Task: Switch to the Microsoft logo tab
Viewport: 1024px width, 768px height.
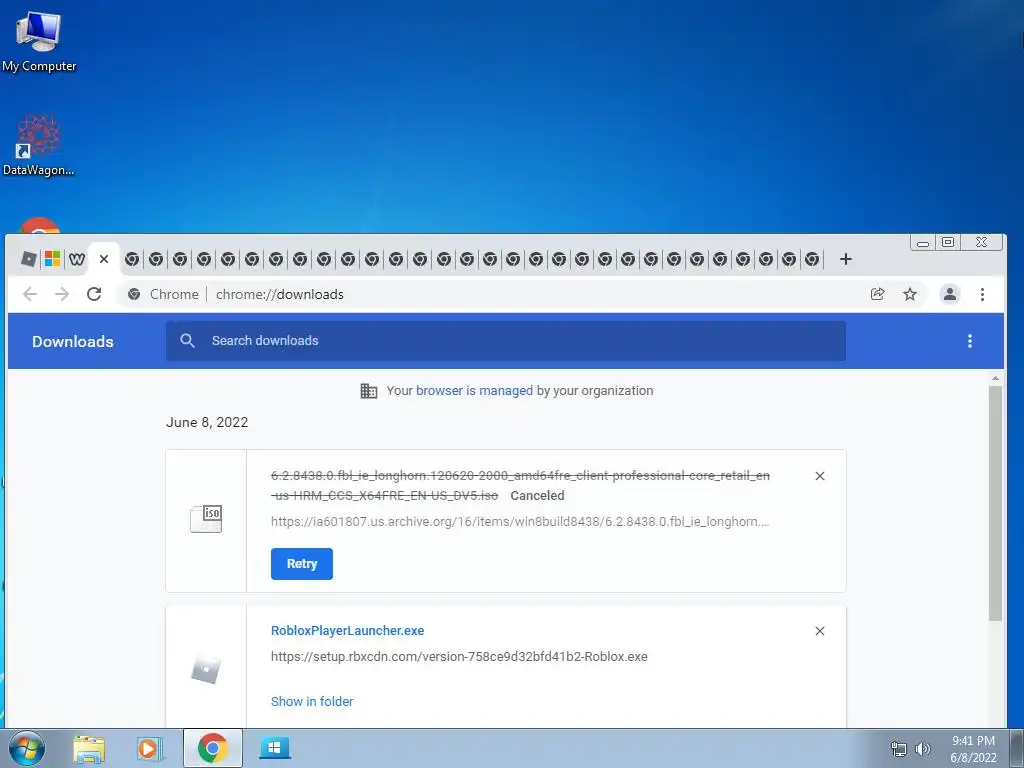Action: [x=52, y=259]
